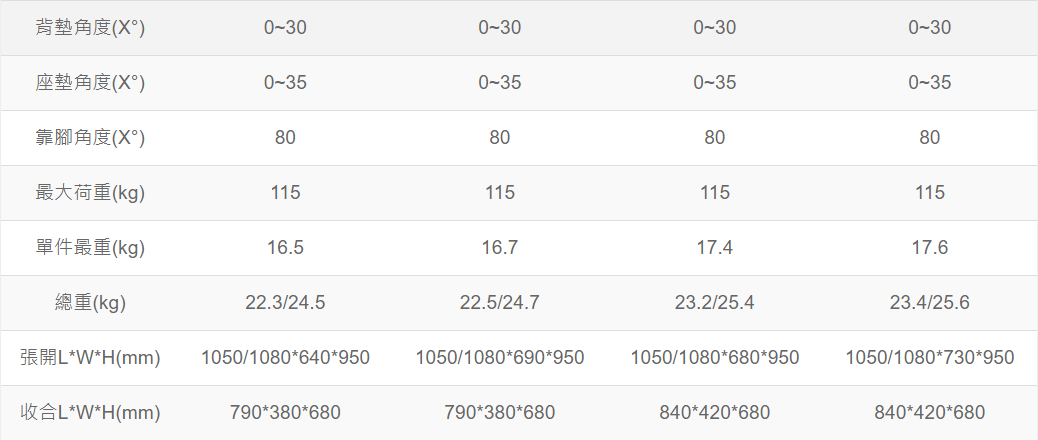Click the 22.3/24.5 total weight cell
Viewport: 1038px width, 440px height.
click(x=285, y=303)
